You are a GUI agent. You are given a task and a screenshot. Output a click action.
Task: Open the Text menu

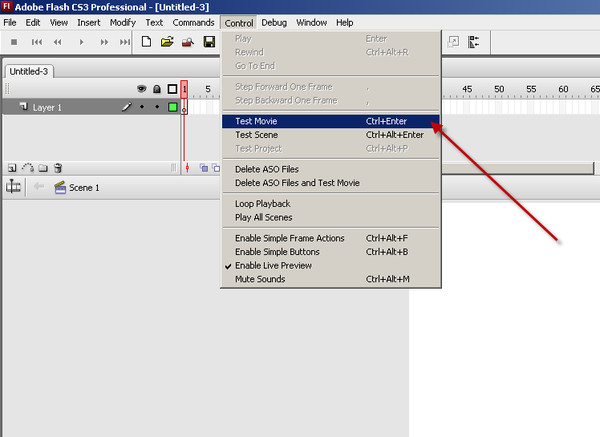tap(154, 23)
